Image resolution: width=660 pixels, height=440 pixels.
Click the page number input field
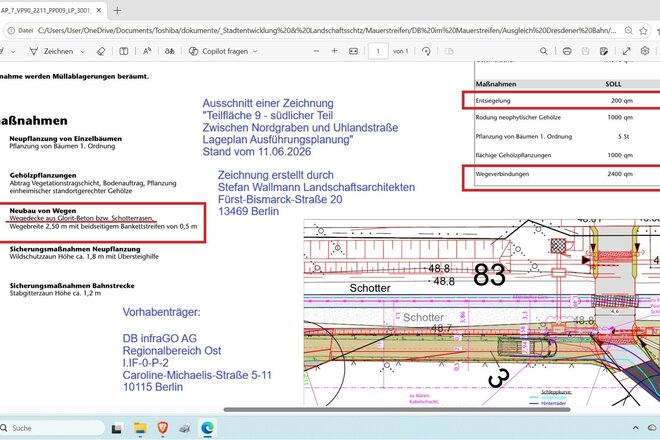(378, 51)
